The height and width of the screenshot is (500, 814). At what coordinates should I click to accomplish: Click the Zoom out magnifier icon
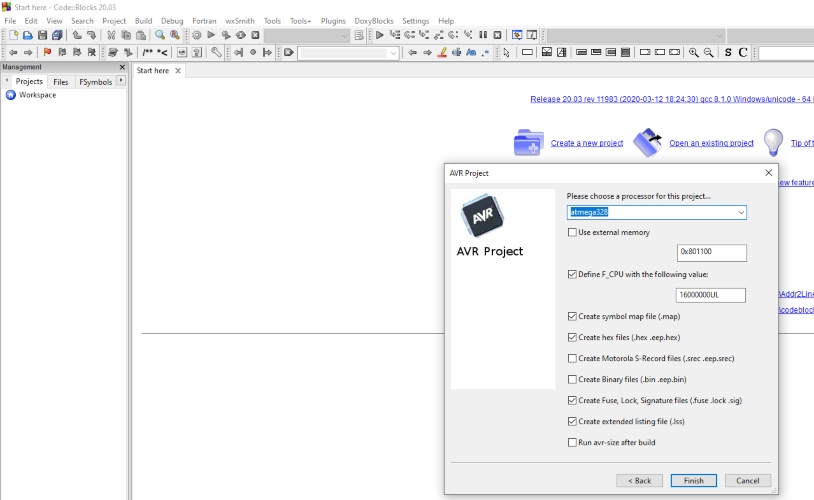pyautogui.click(x=708, y=52)
